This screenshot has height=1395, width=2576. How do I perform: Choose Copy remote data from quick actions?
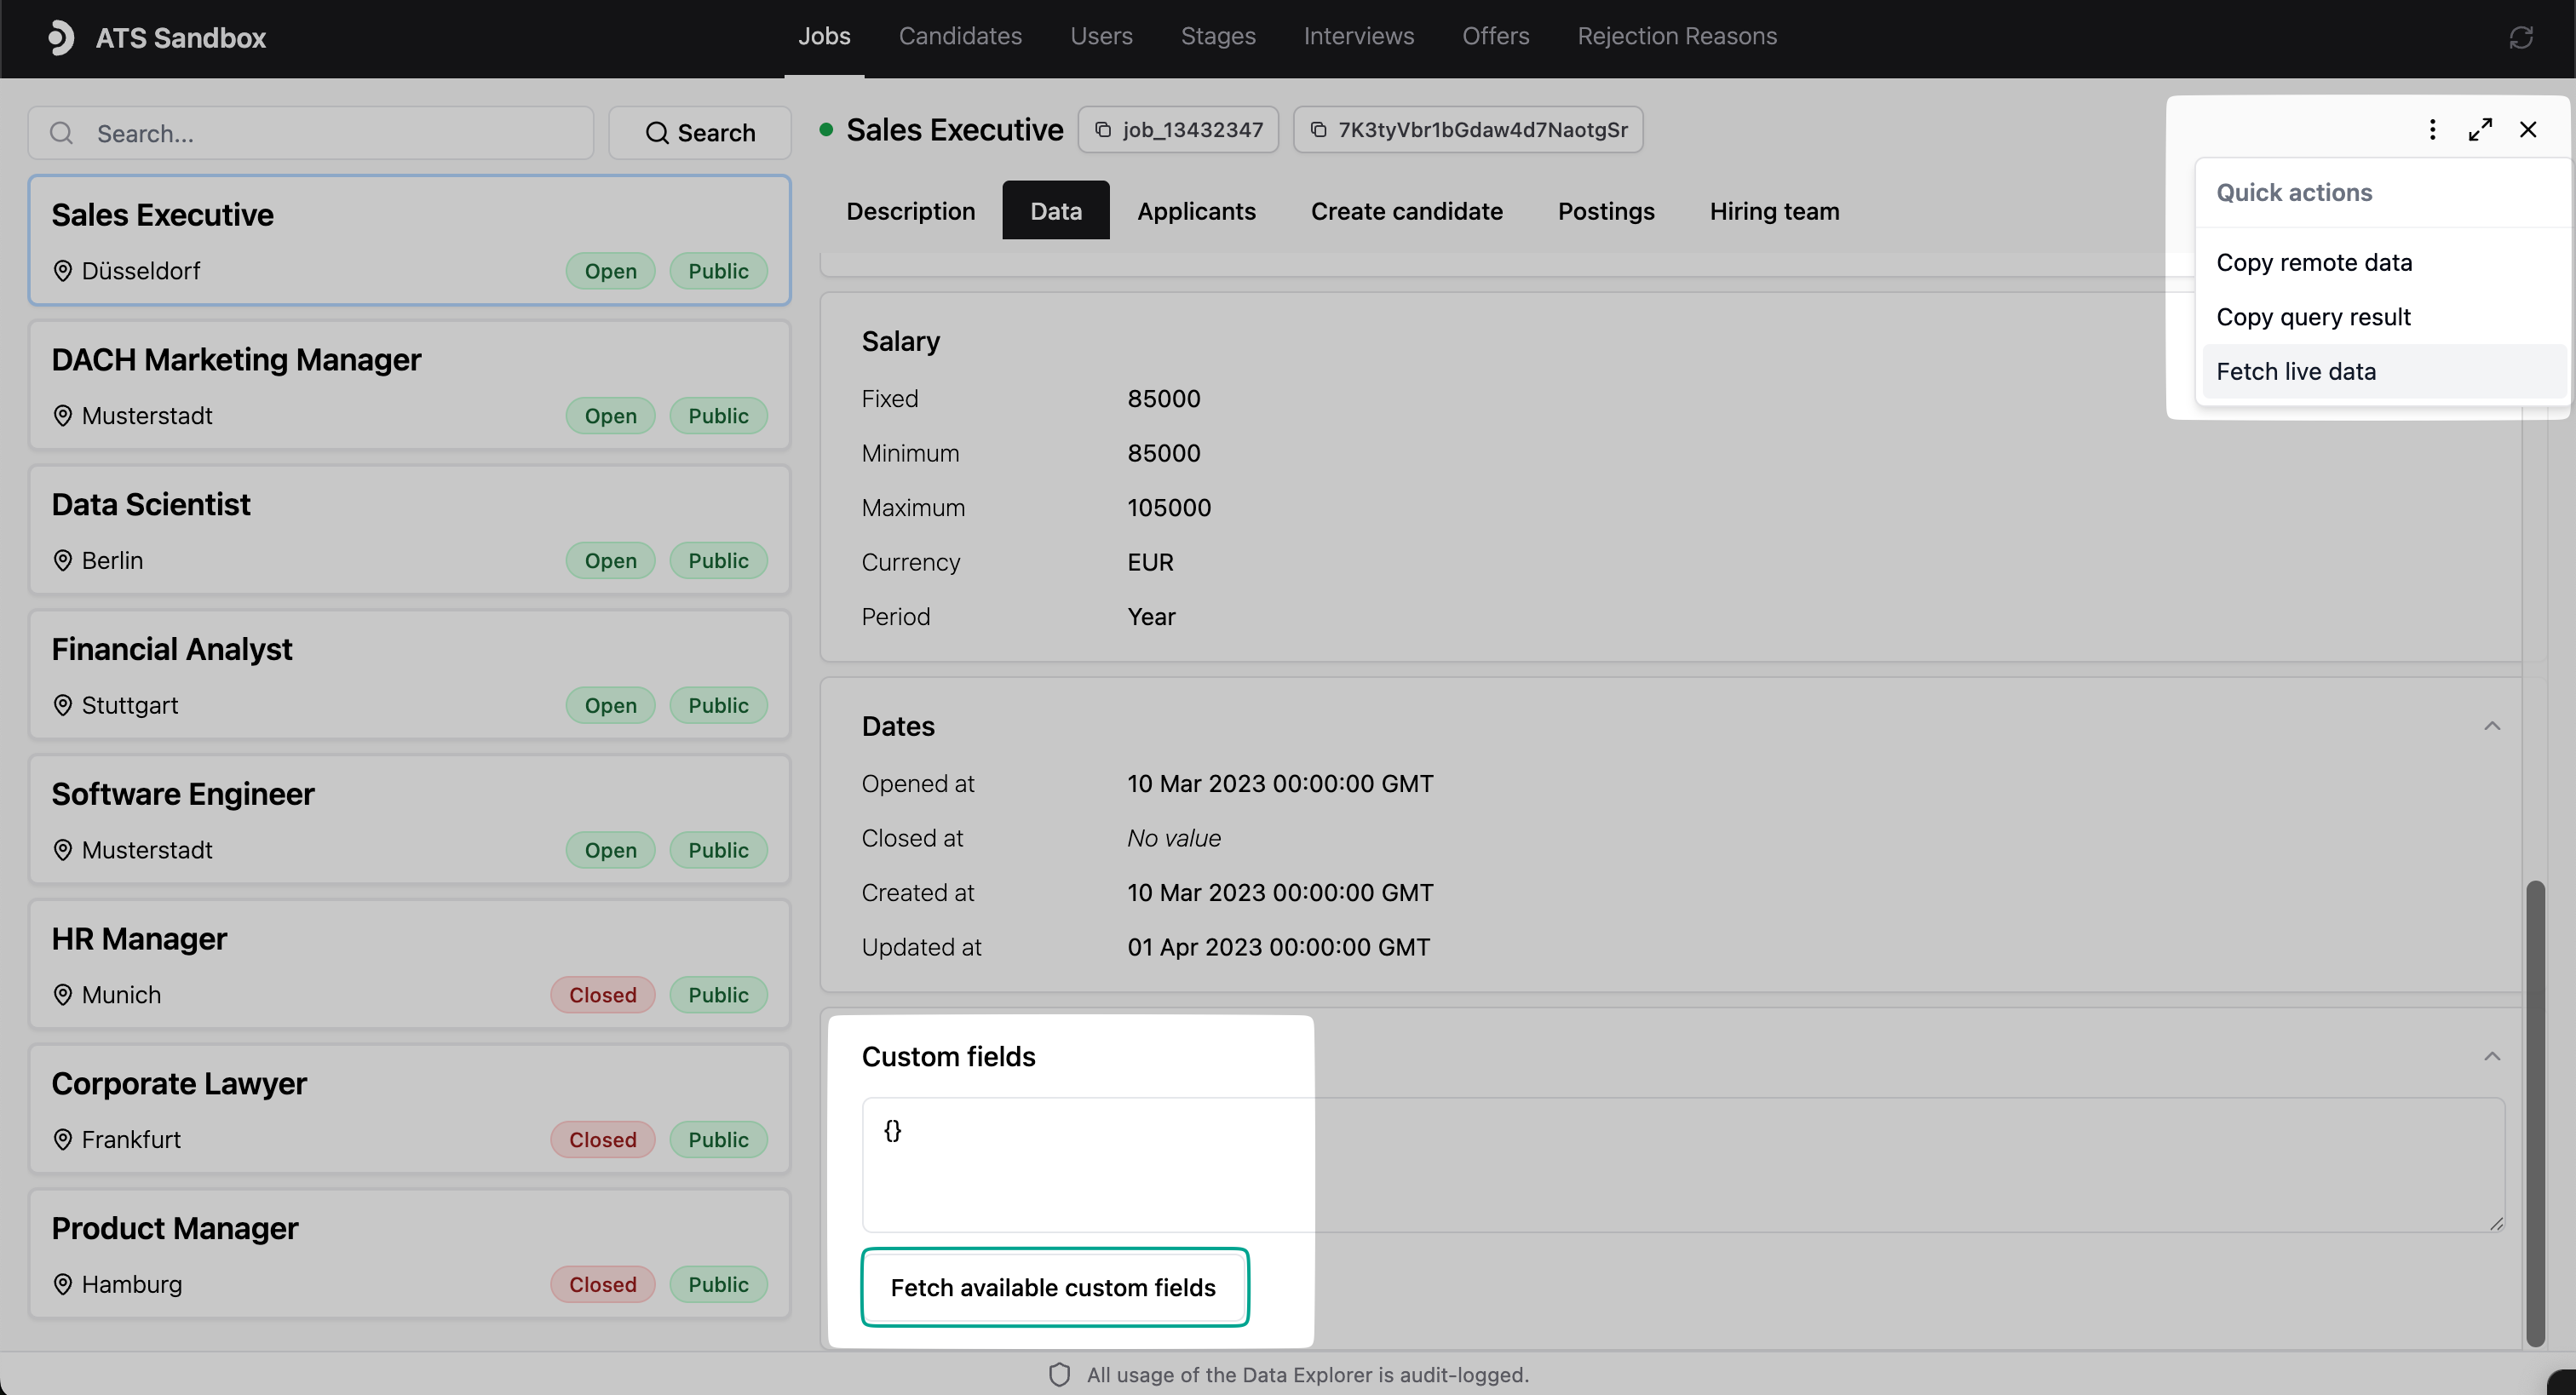2384,263
